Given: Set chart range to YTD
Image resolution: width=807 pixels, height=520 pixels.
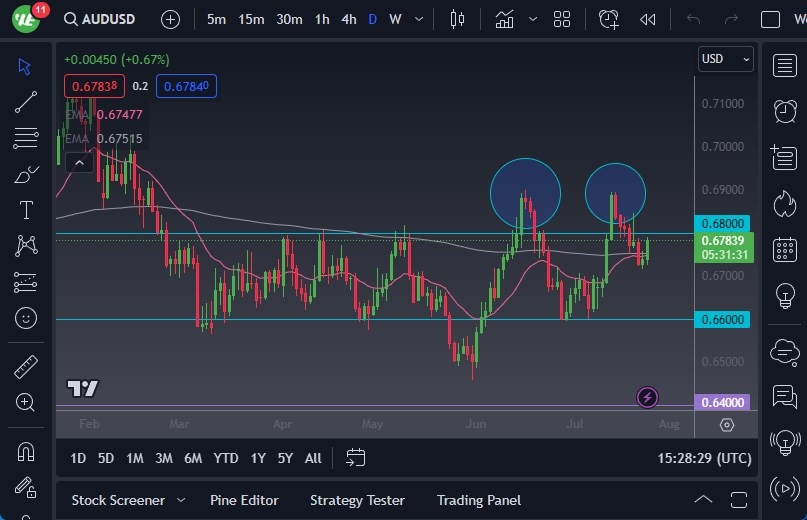Looking at the screenshot, I should pos(226,458).
